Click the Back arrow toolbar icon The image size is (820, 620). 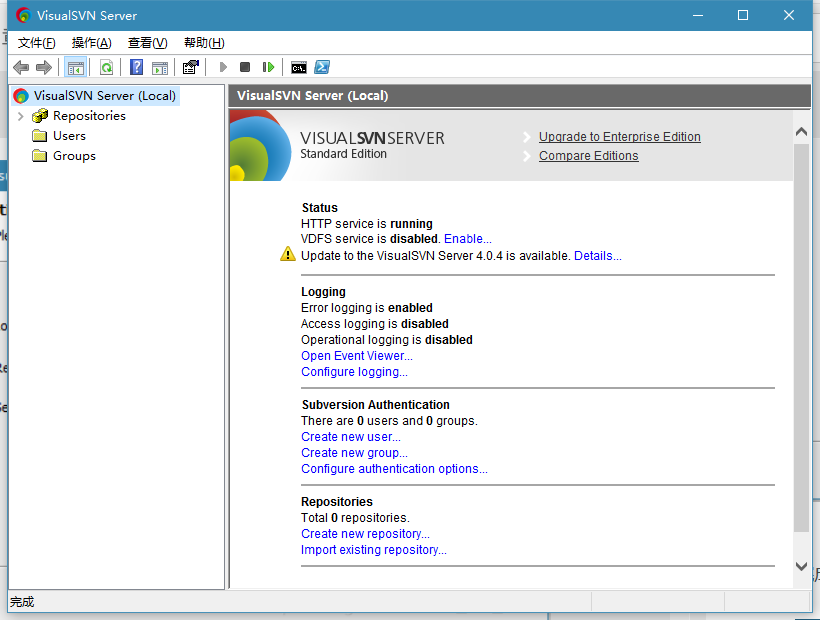(x=21, y=67)
